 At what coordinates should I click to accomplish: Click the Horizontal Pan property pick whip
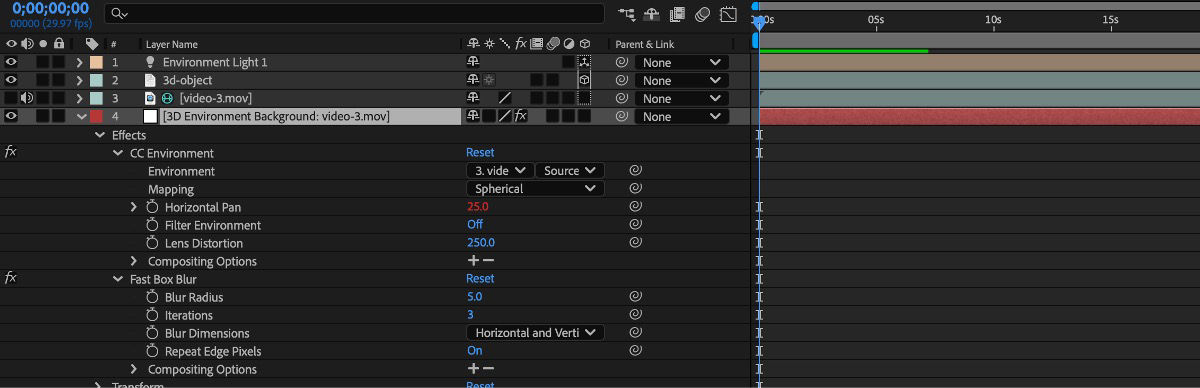click(635, 207)
